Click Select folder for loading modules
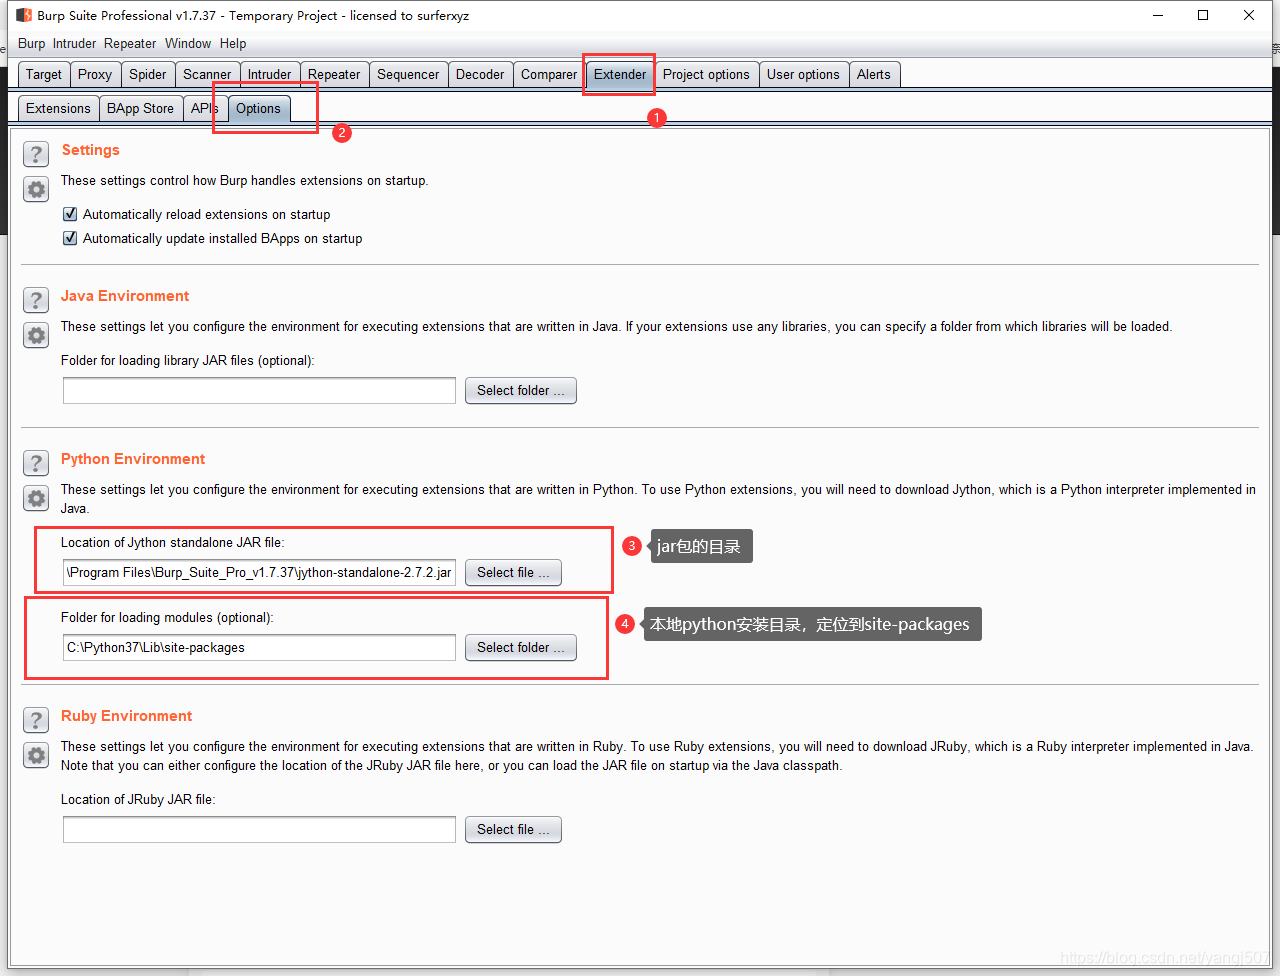 pos(521,647)
